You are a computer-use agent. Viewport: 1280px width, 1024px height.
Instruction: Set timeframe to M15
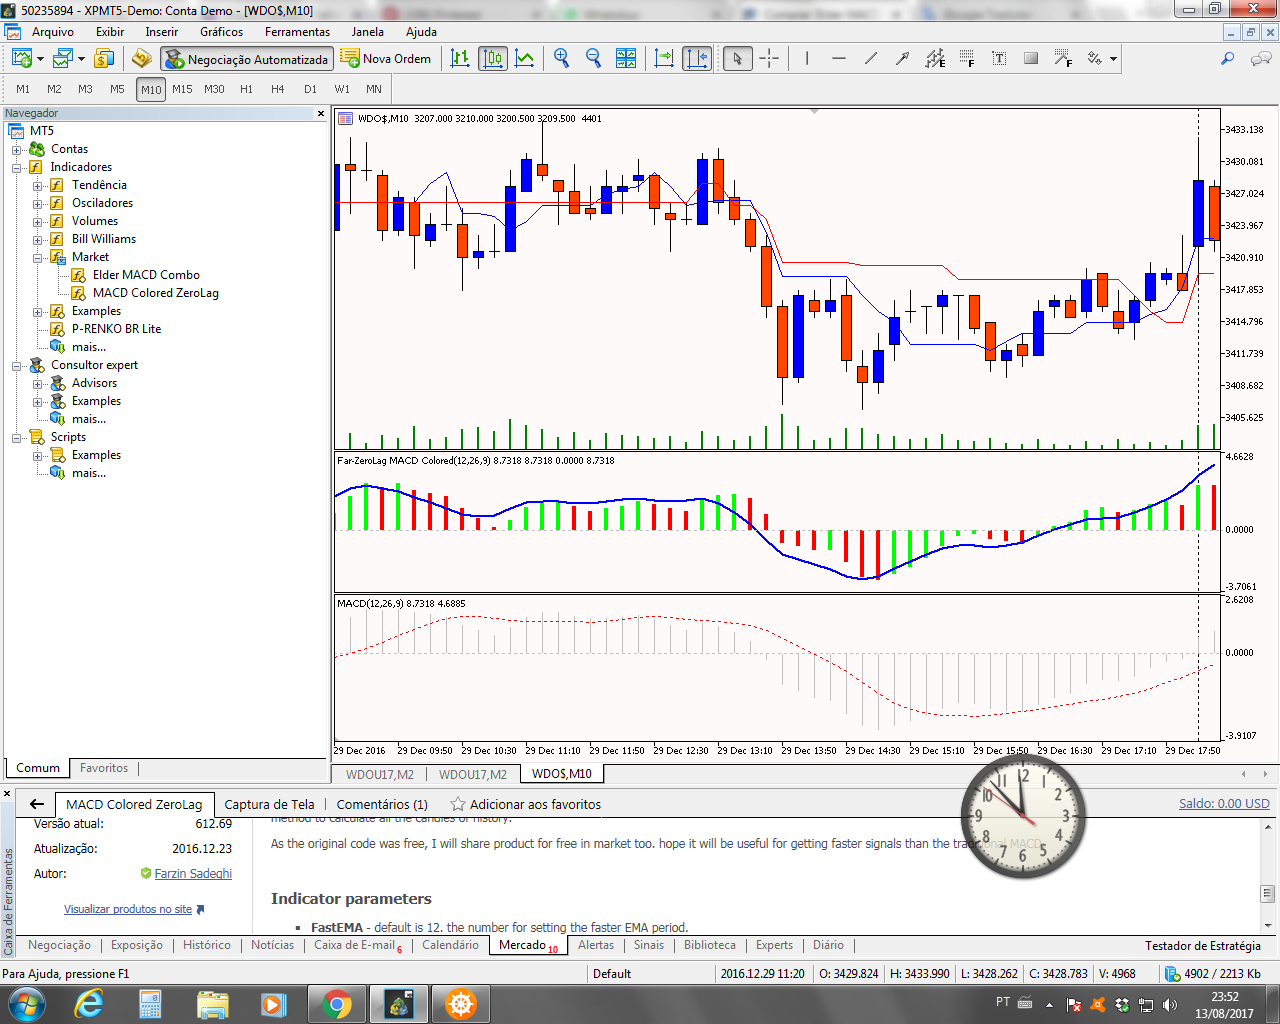[x=182, y=89]
